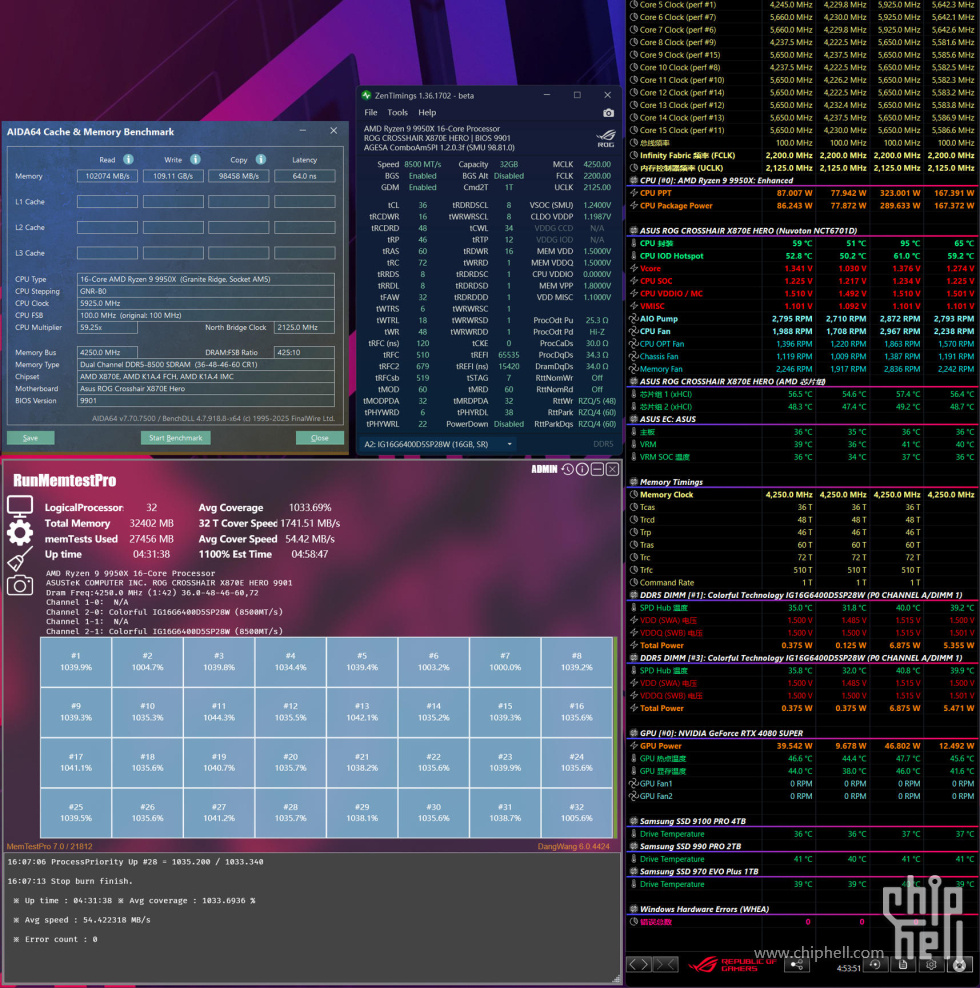Click the Memory Read value field 102074 MB/s

point(107,176)
